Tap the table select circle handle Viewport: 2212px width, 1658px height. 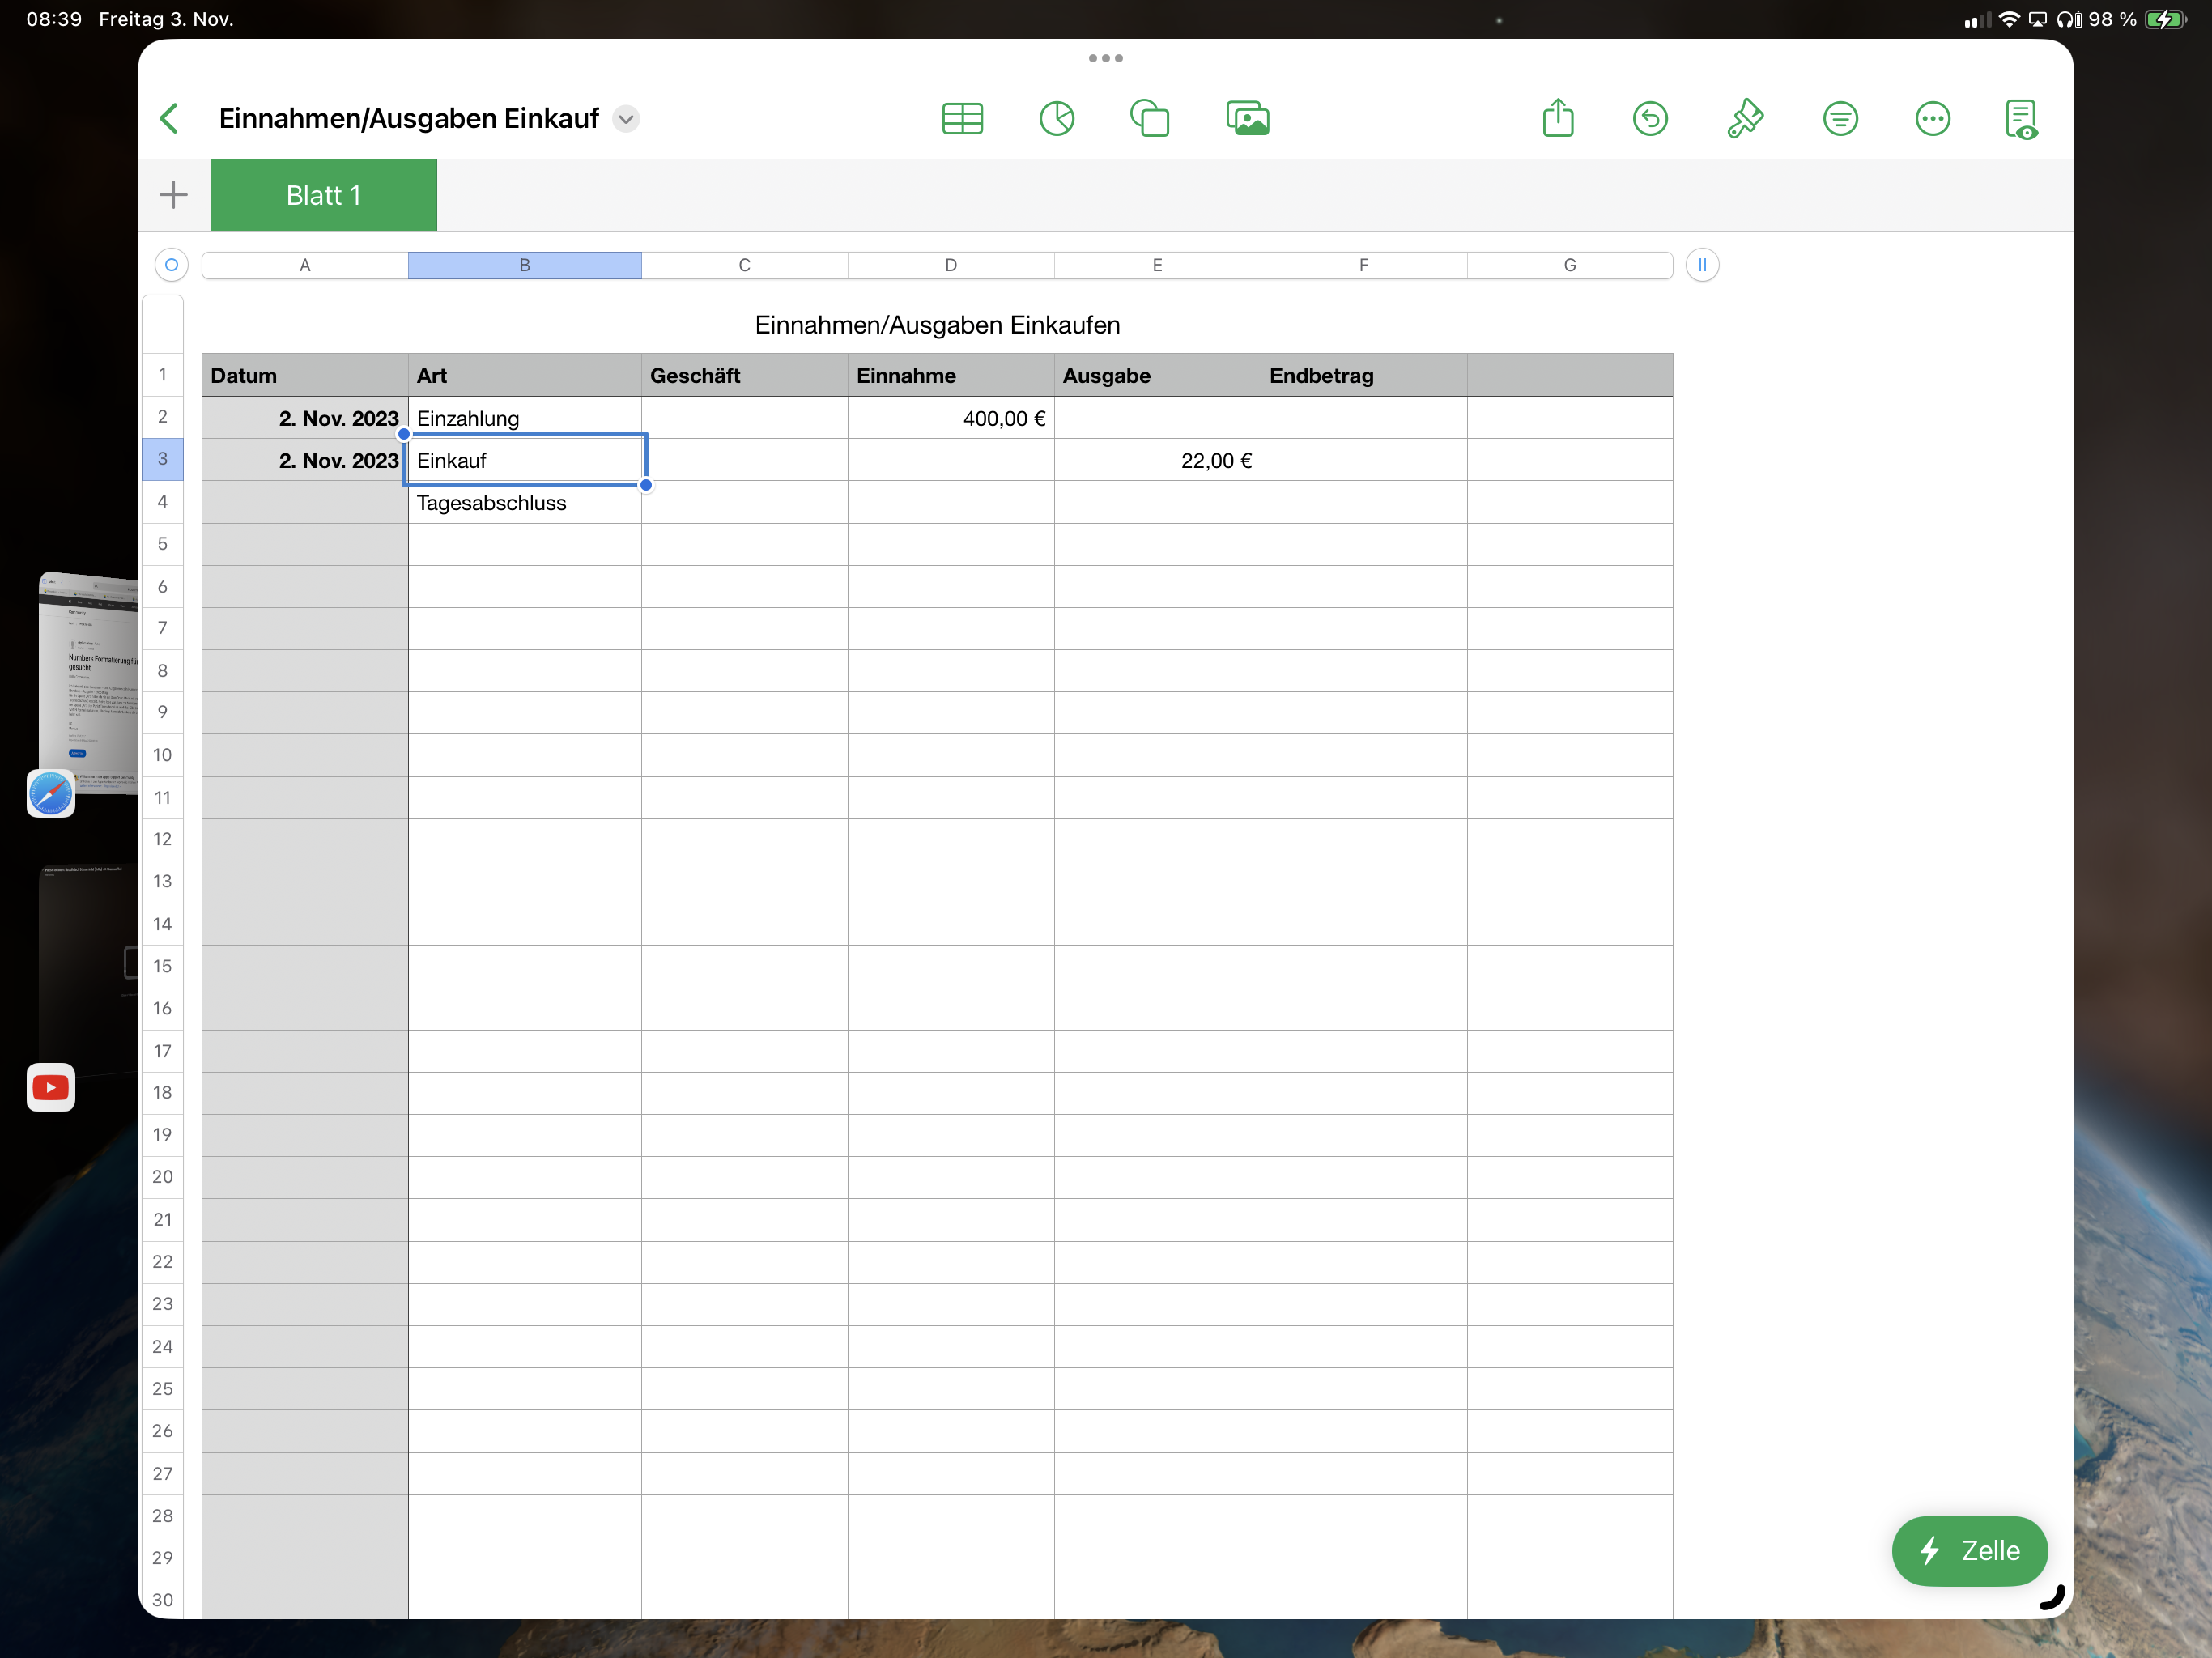171,265
